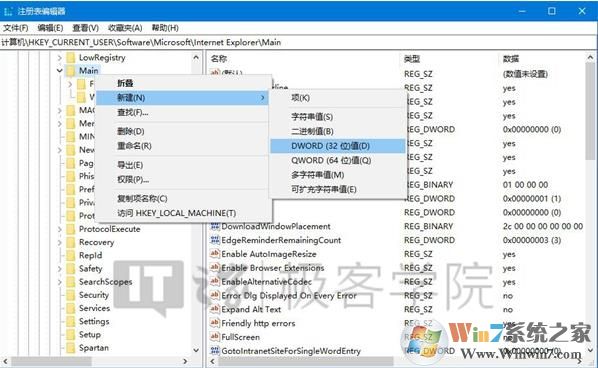
Task: Click Enable AutoImageResize string icon
Action: coord(215,254)
